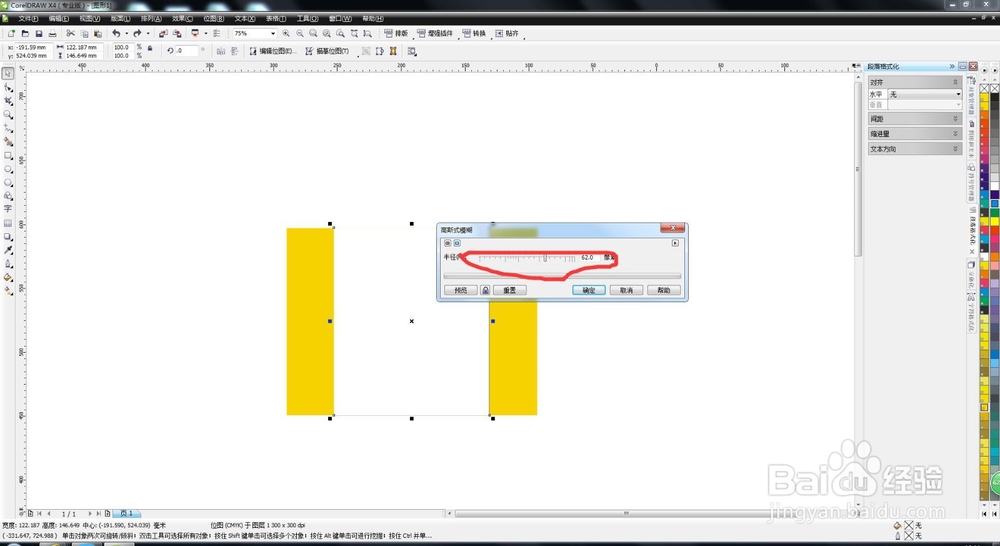Expand the 文本方向 section in docker
The image size is (1000, 546).
955,149
